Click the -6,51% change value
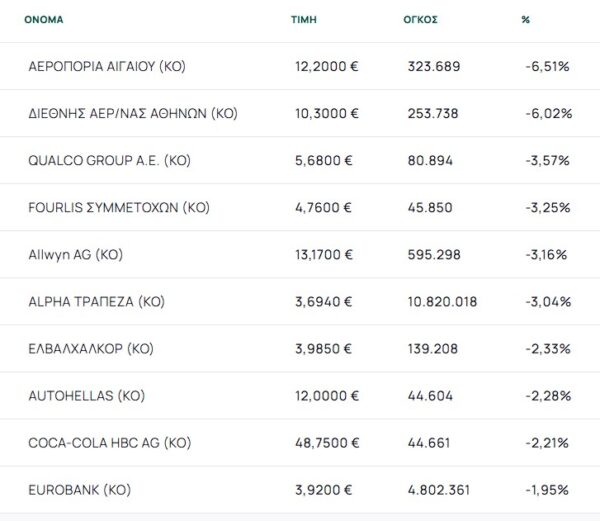 tap(546, 66)
